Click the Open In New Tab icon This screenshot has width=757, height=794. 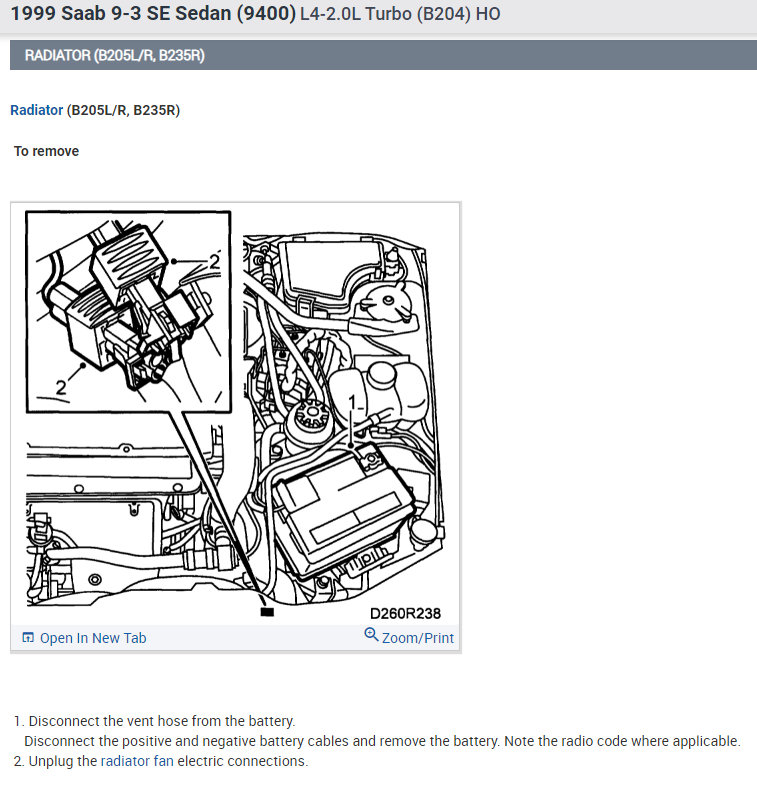(x=28, y=638)
